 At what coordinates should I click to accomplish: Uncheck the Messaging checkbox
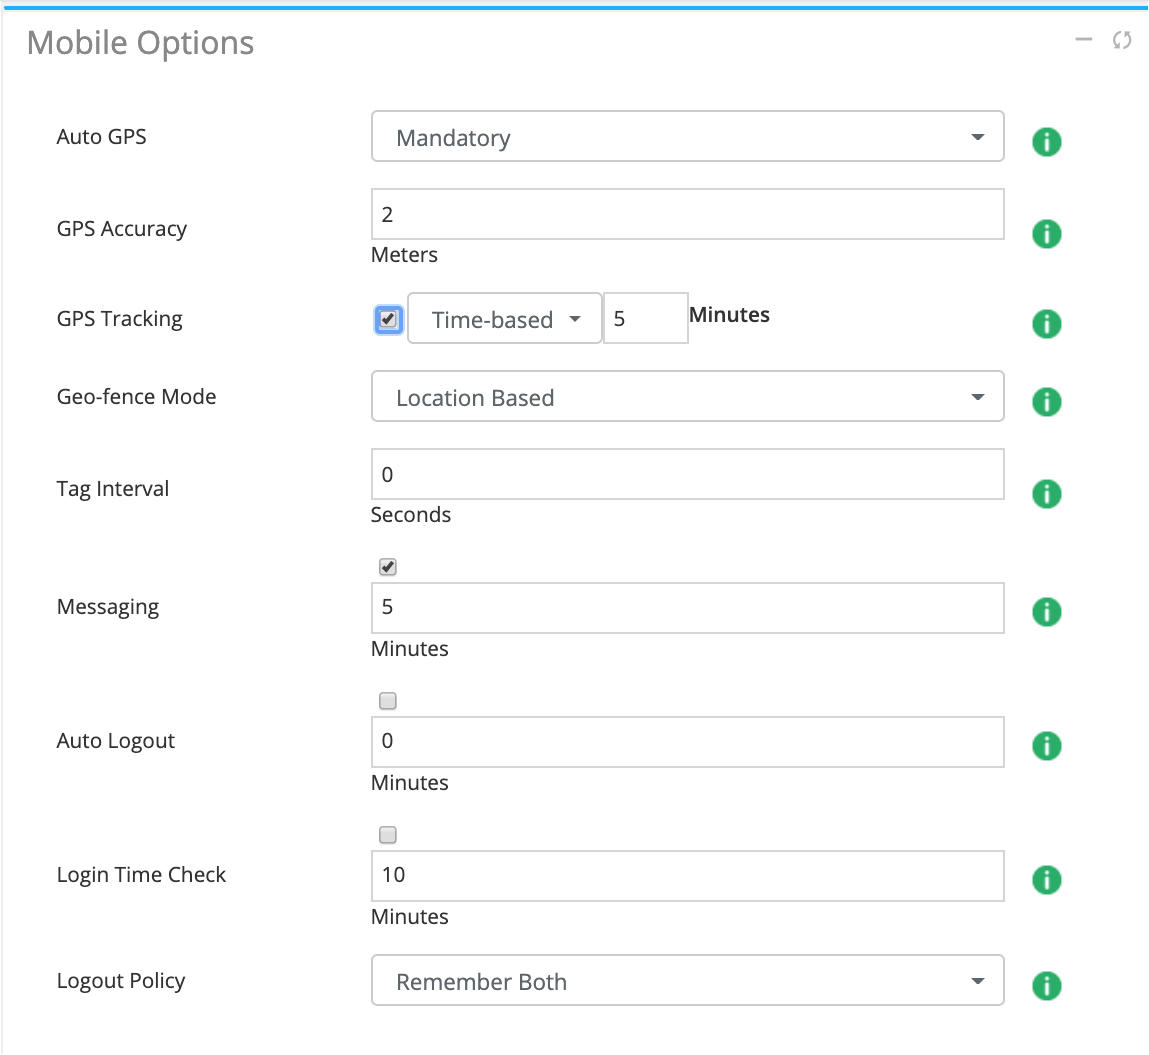pos(388,567)
